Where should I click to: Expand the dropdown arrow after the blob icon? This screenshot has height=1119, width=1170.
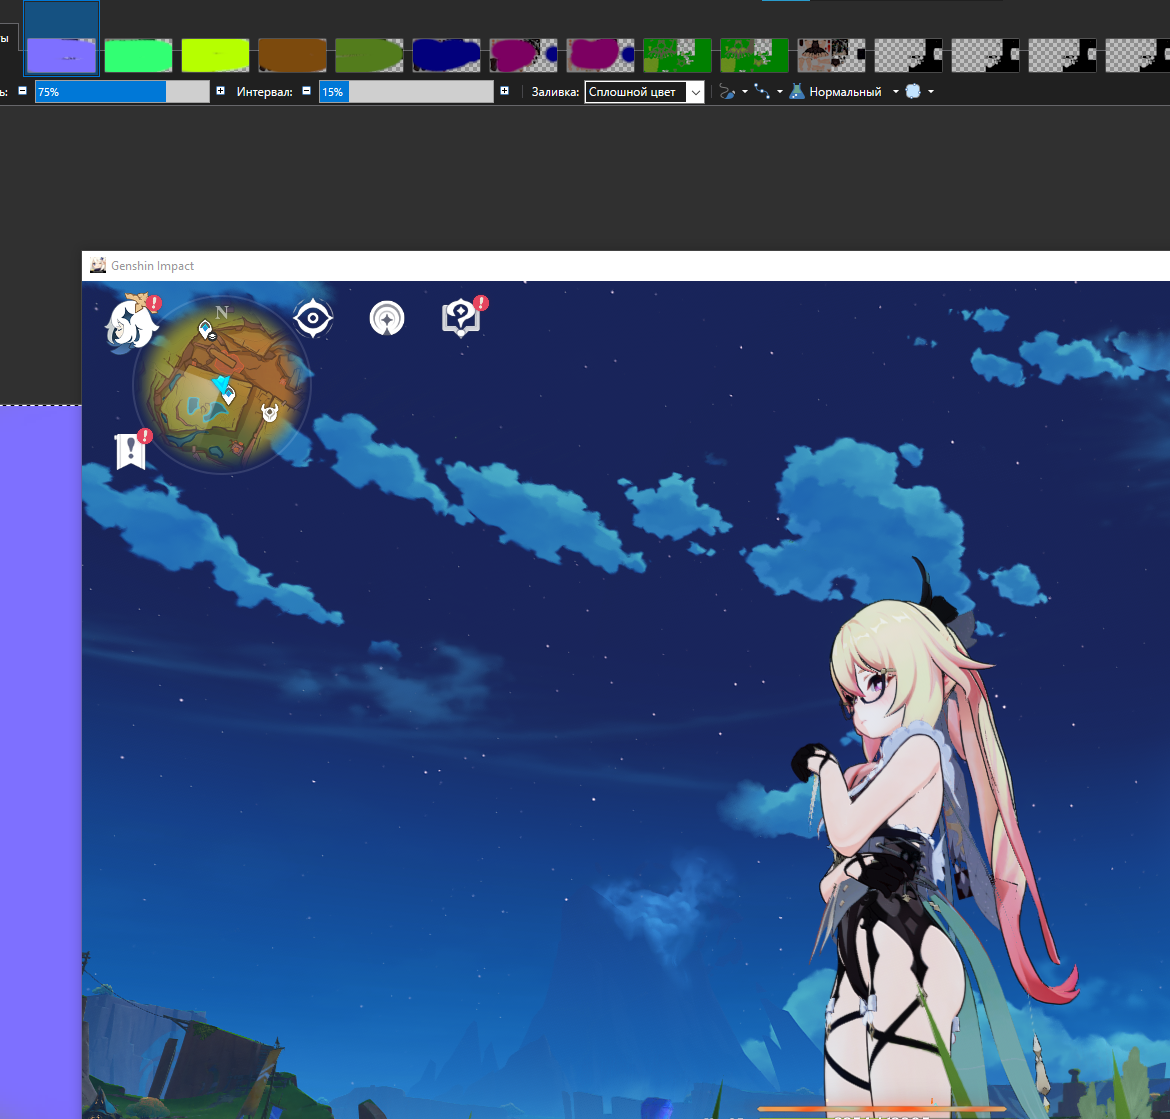[930, 92]
